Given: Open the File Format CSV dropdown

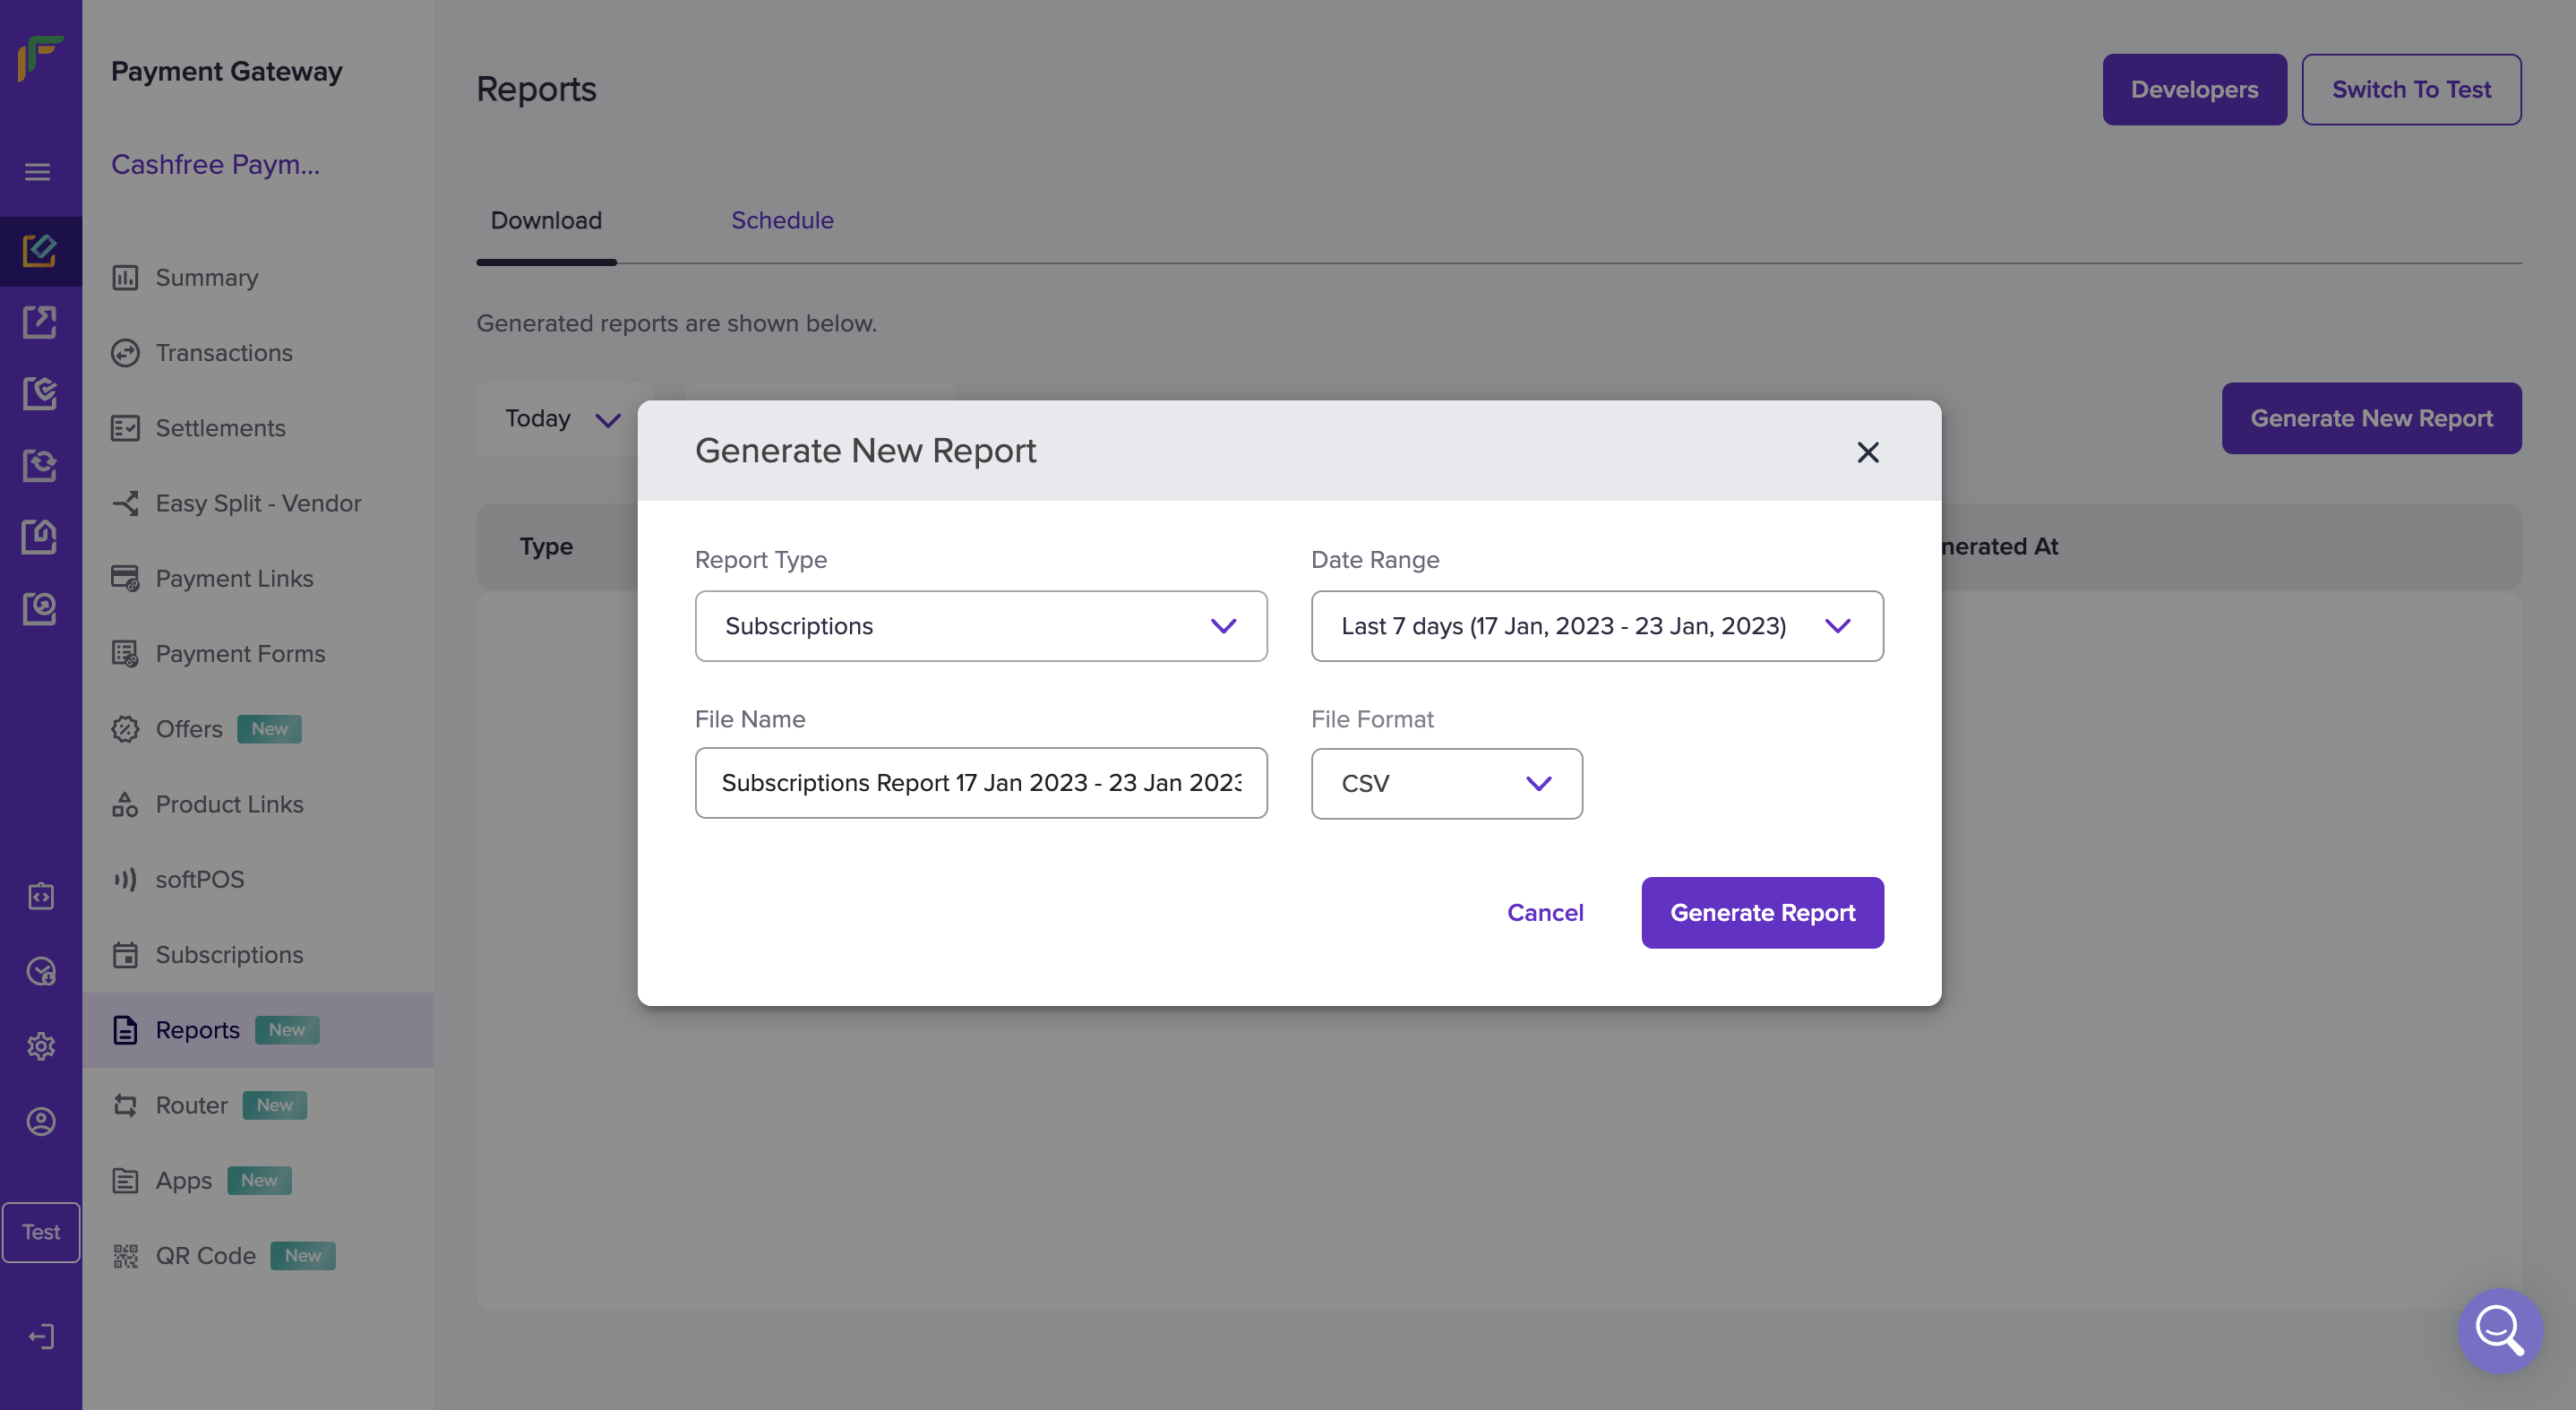Looking at the screenshot, I should click(1445, 783).
